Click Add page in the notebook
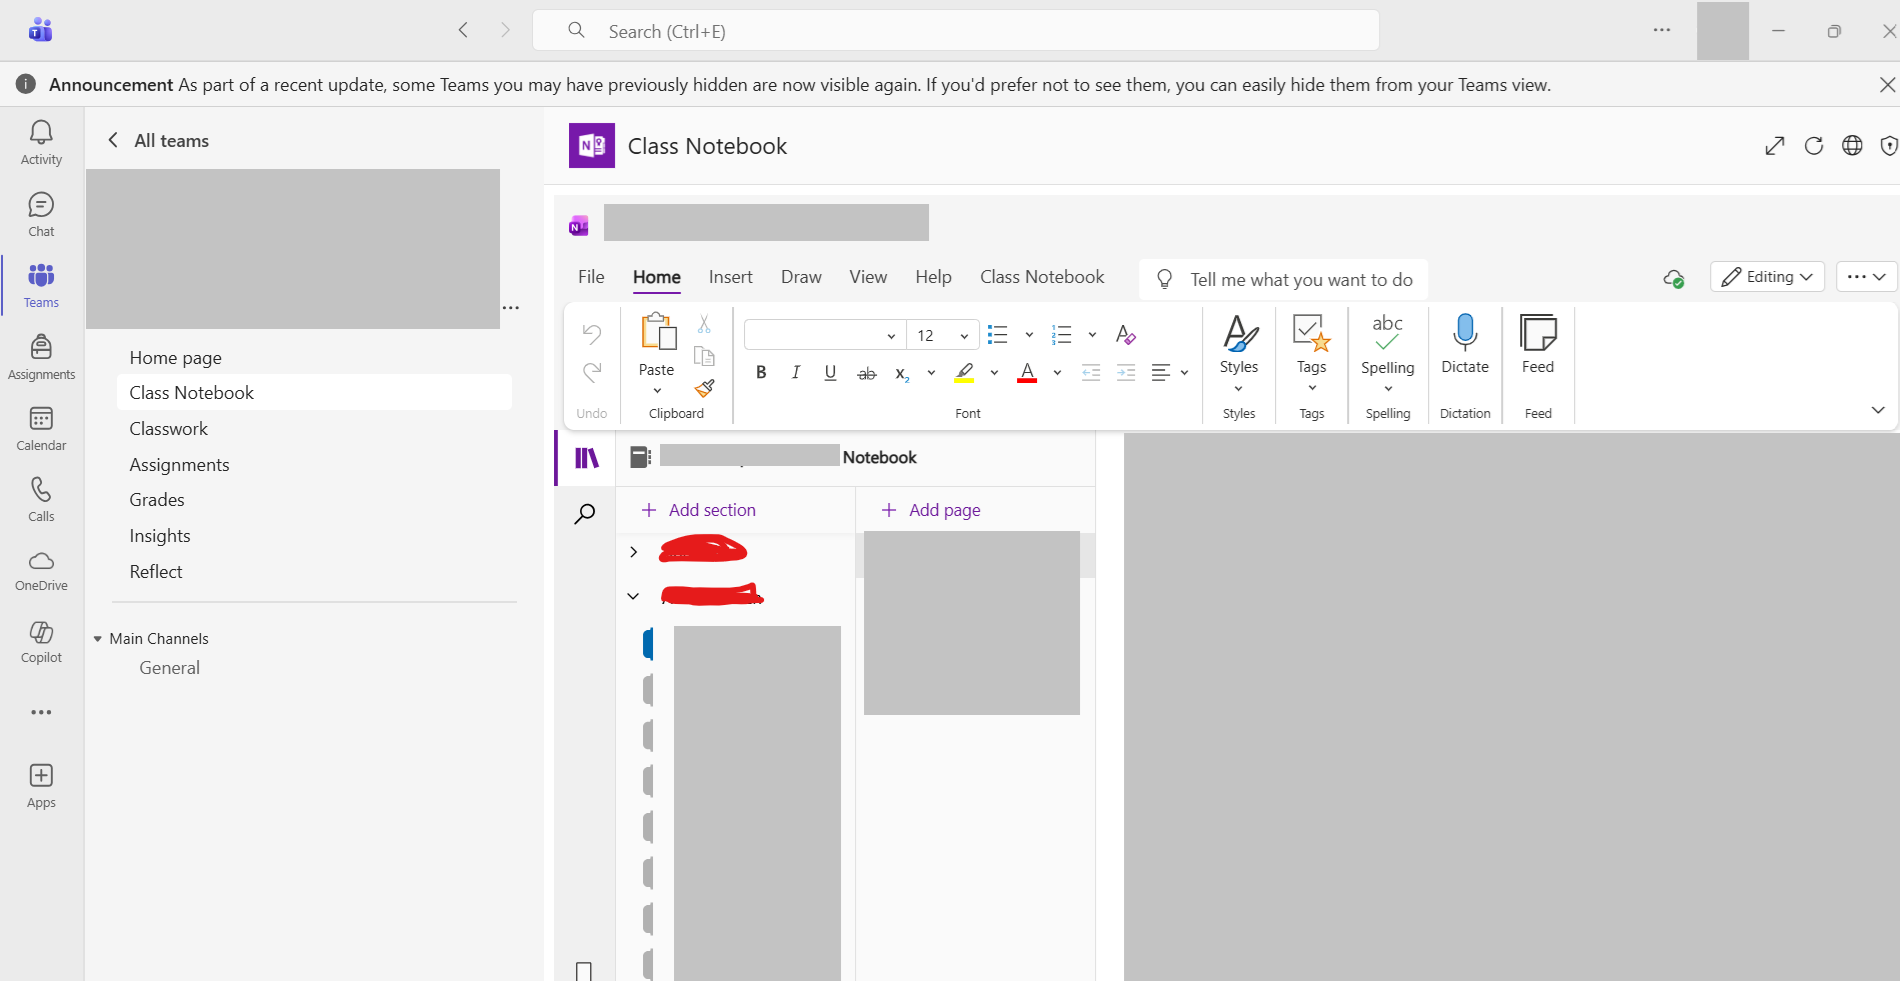The width and height of the screenshot is (1900, 981). click(x=931, y=510)
